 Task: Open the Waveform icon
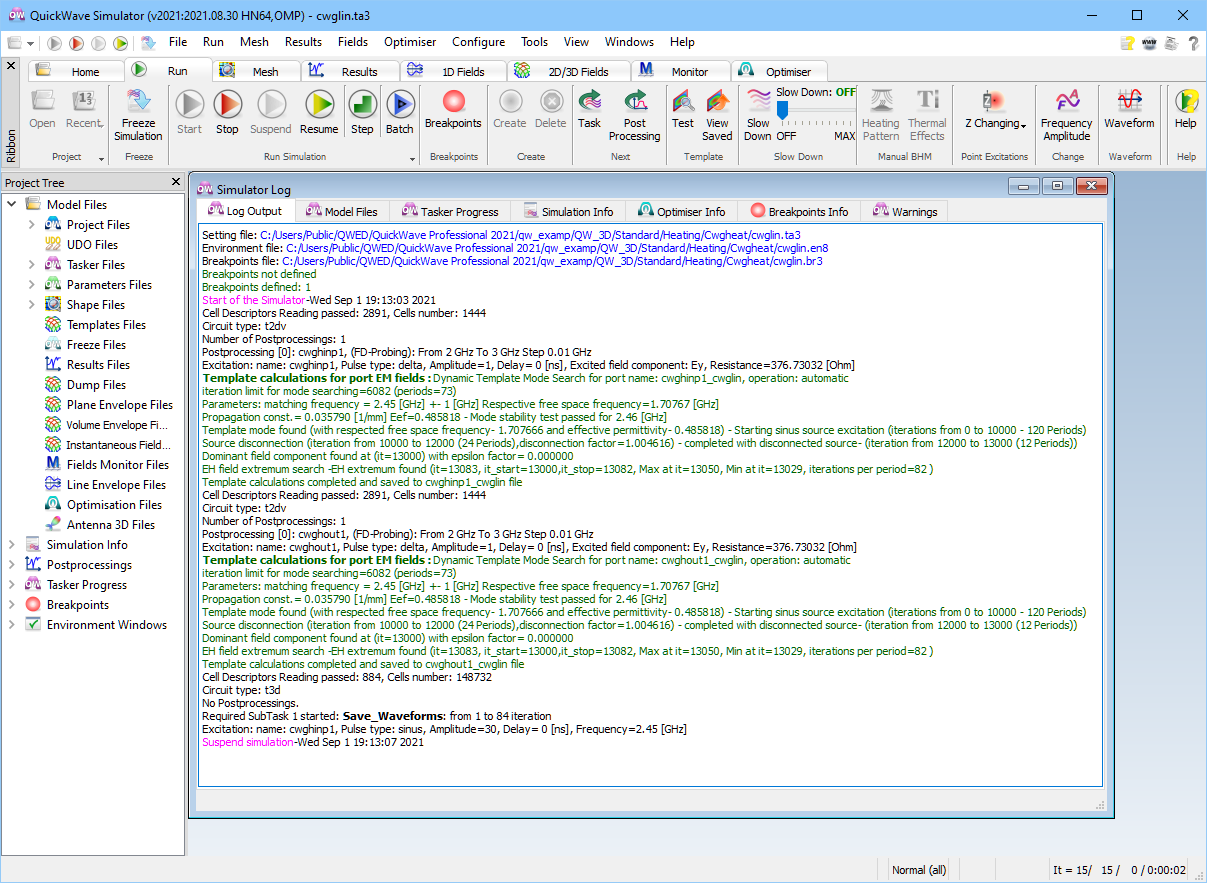[x=1129, y=101]
